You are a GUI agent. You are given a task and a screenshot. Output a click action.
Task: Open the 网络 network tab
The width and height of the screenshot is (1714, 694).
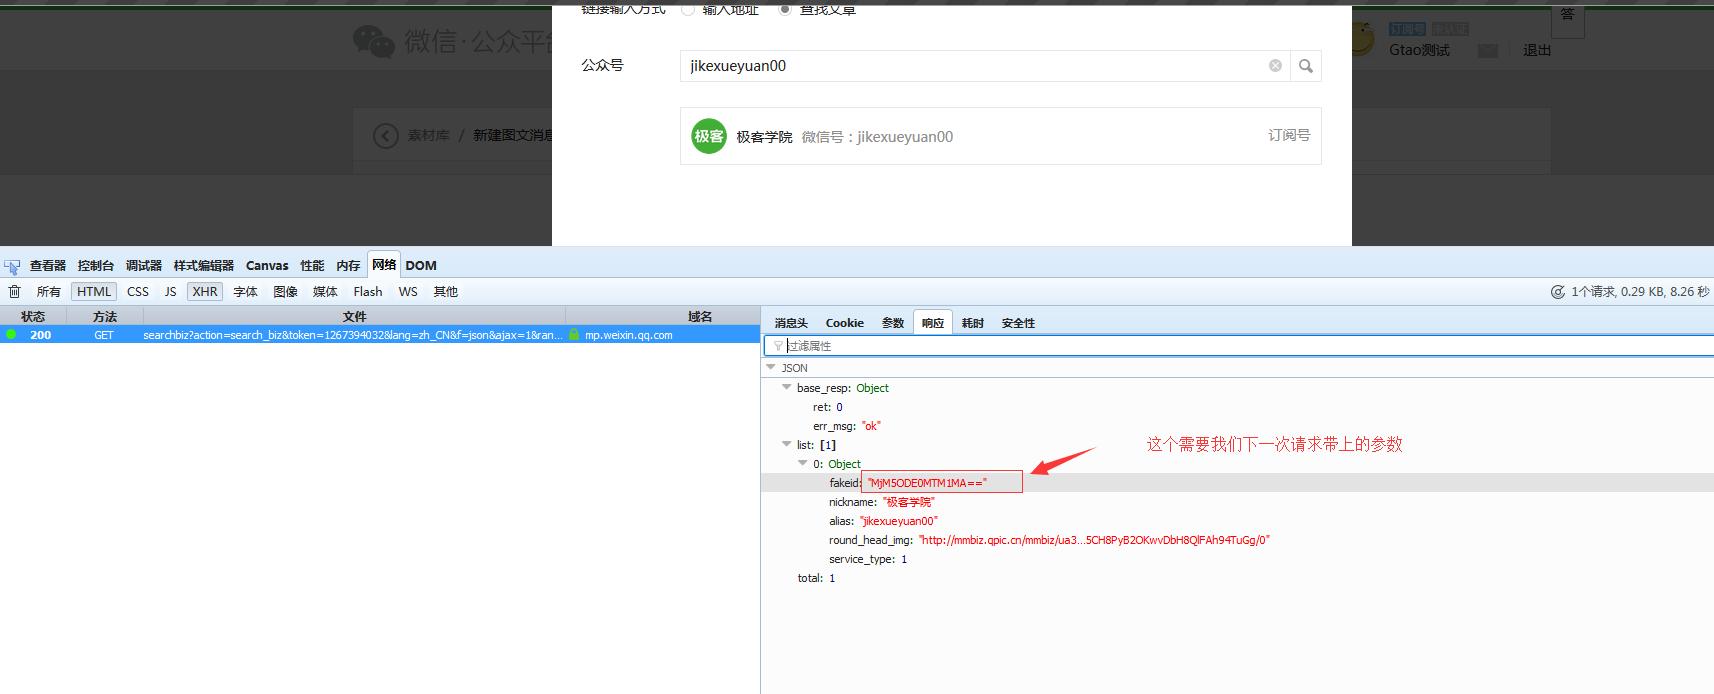tap(384, 265)
